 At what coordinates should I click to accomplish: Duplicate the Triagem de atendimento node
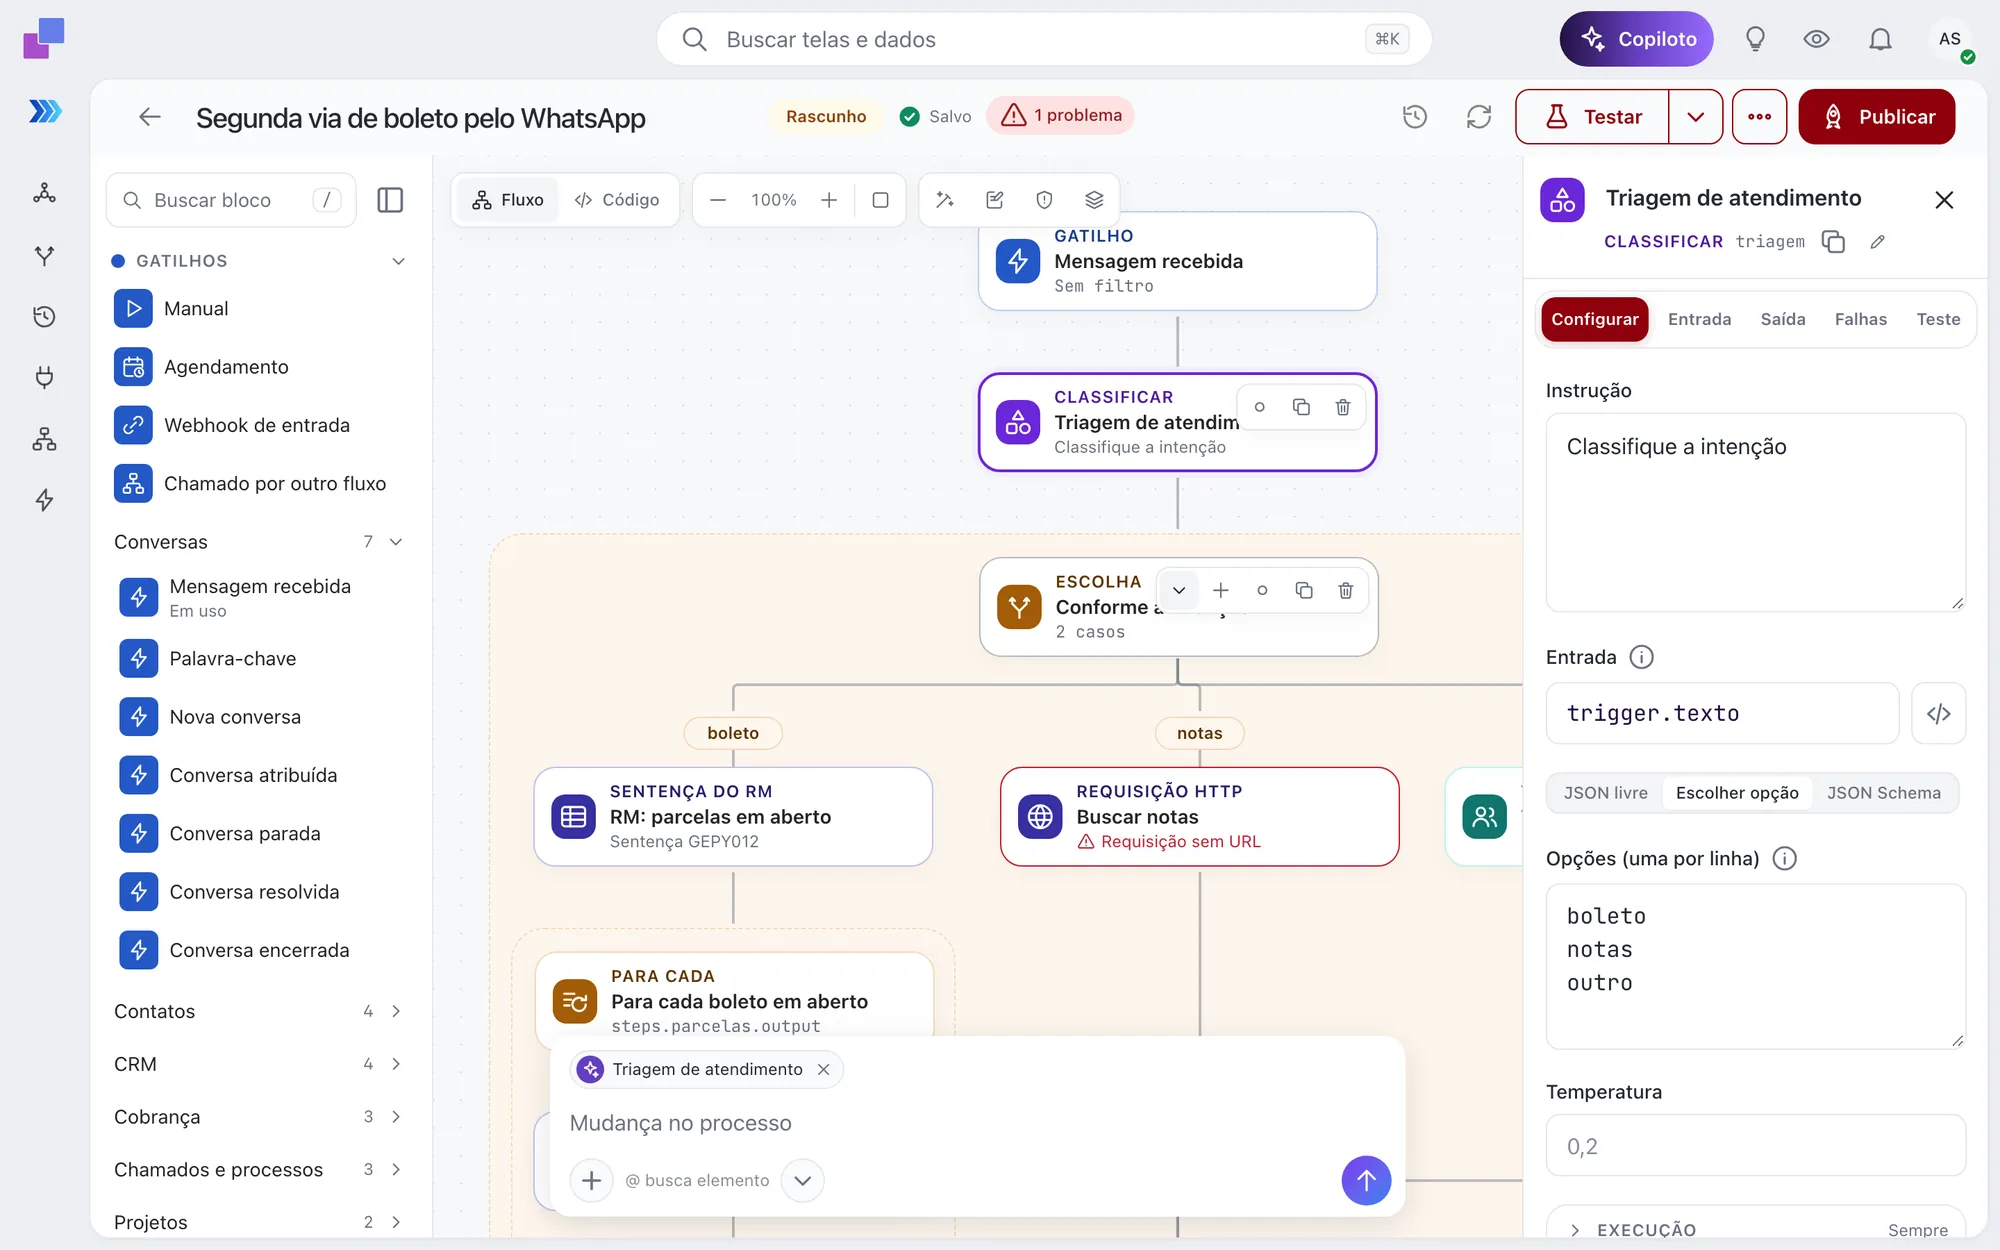click(x=1301, y=407)
